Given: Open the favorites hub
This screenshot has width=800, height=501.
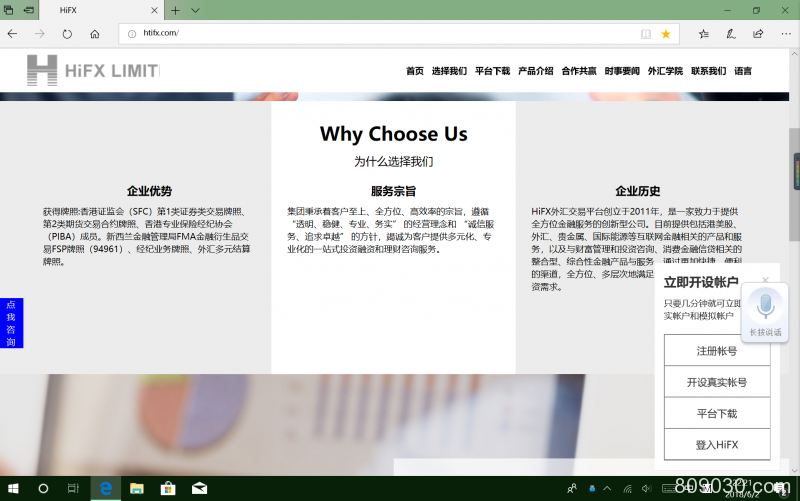Looking at the screenshot, I should tap(704, 34).
